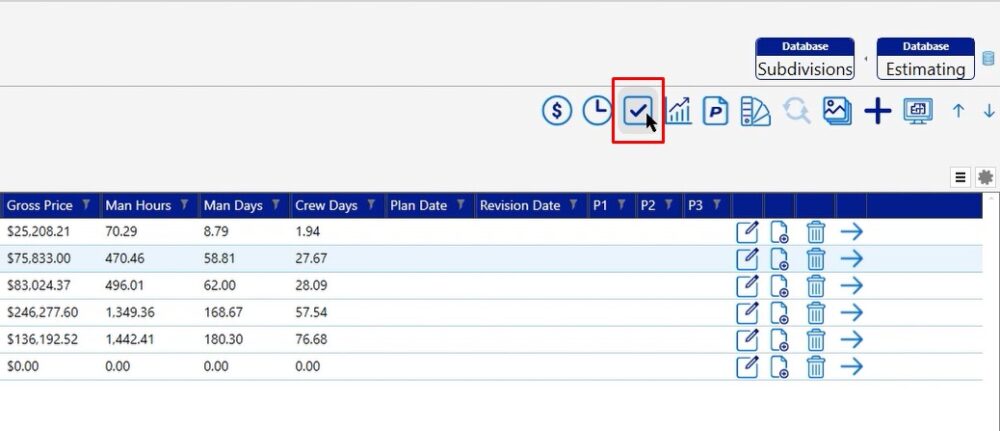Click the gear settings icon above the grid
1000x431 pixels.
(986, 177)
